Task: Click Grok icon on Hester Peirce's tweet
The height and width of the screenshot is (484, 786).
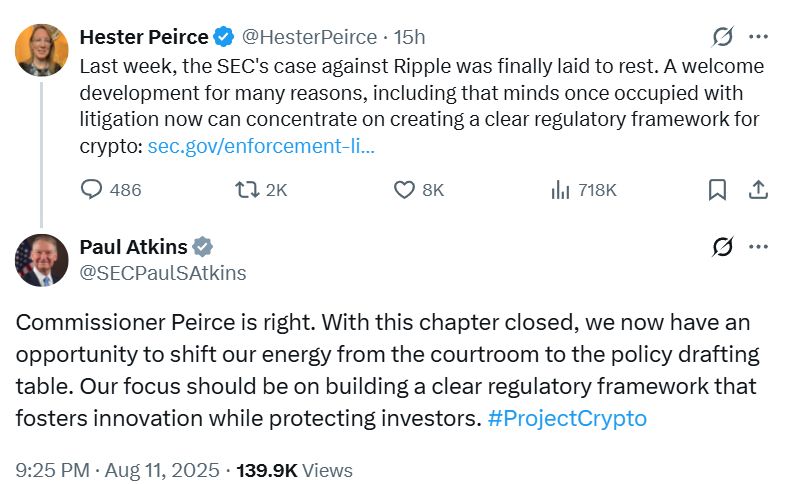Action: coord(722,37)
